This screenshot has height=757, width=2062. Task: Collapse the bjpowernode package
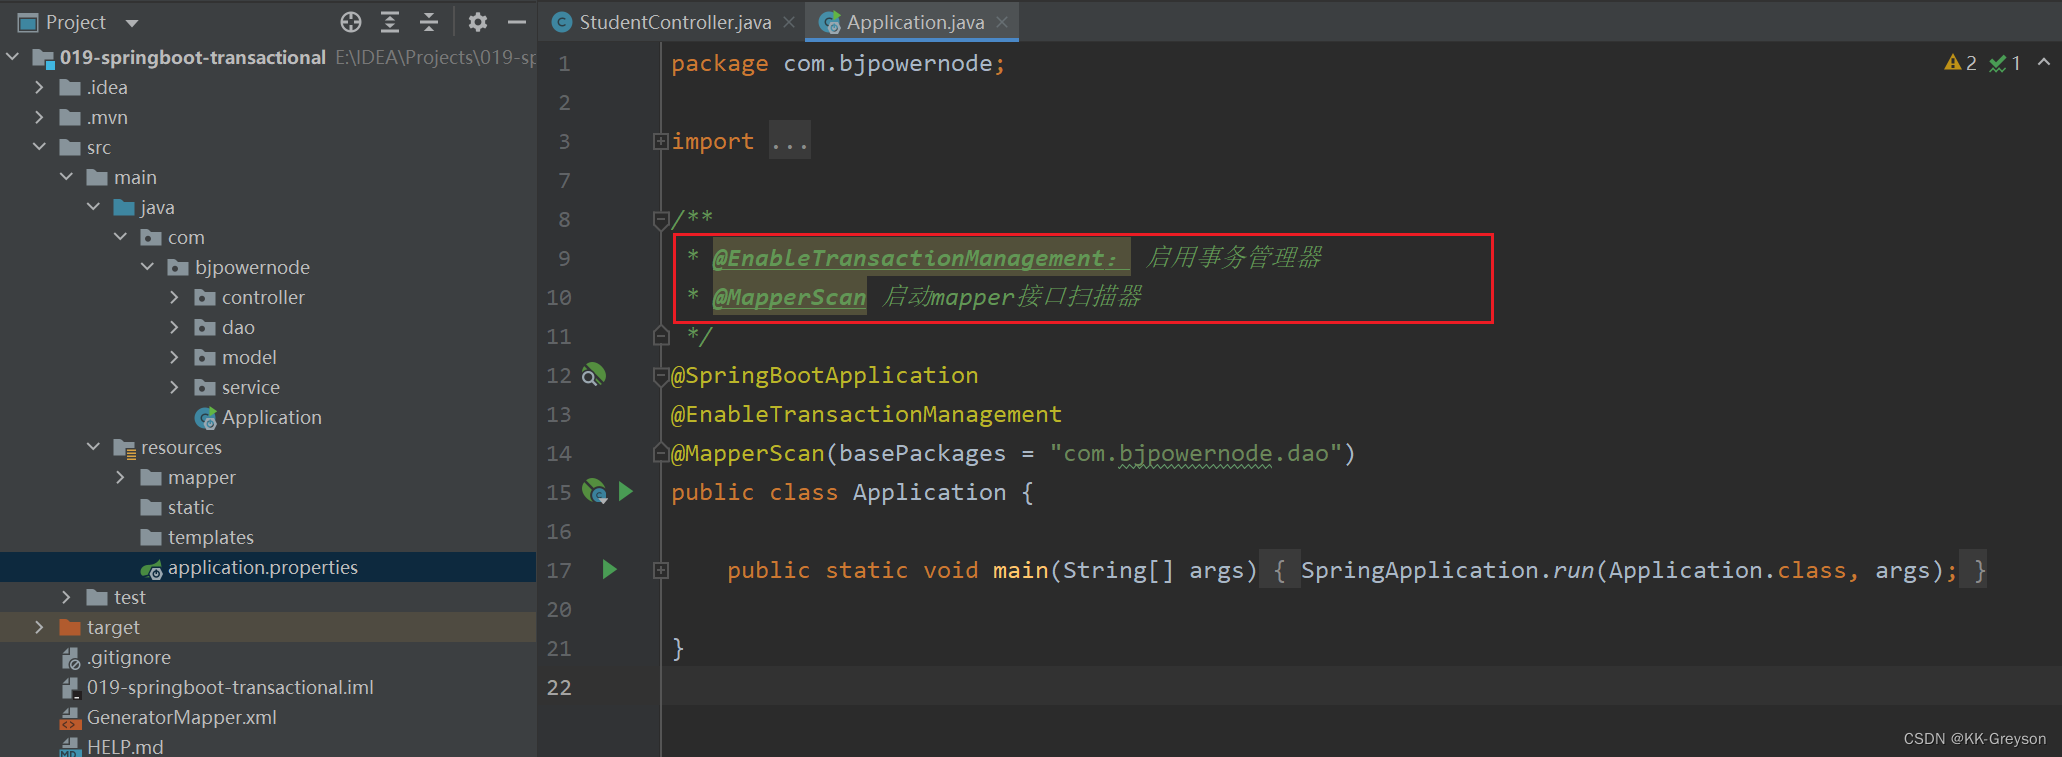[x=147, y=267]
